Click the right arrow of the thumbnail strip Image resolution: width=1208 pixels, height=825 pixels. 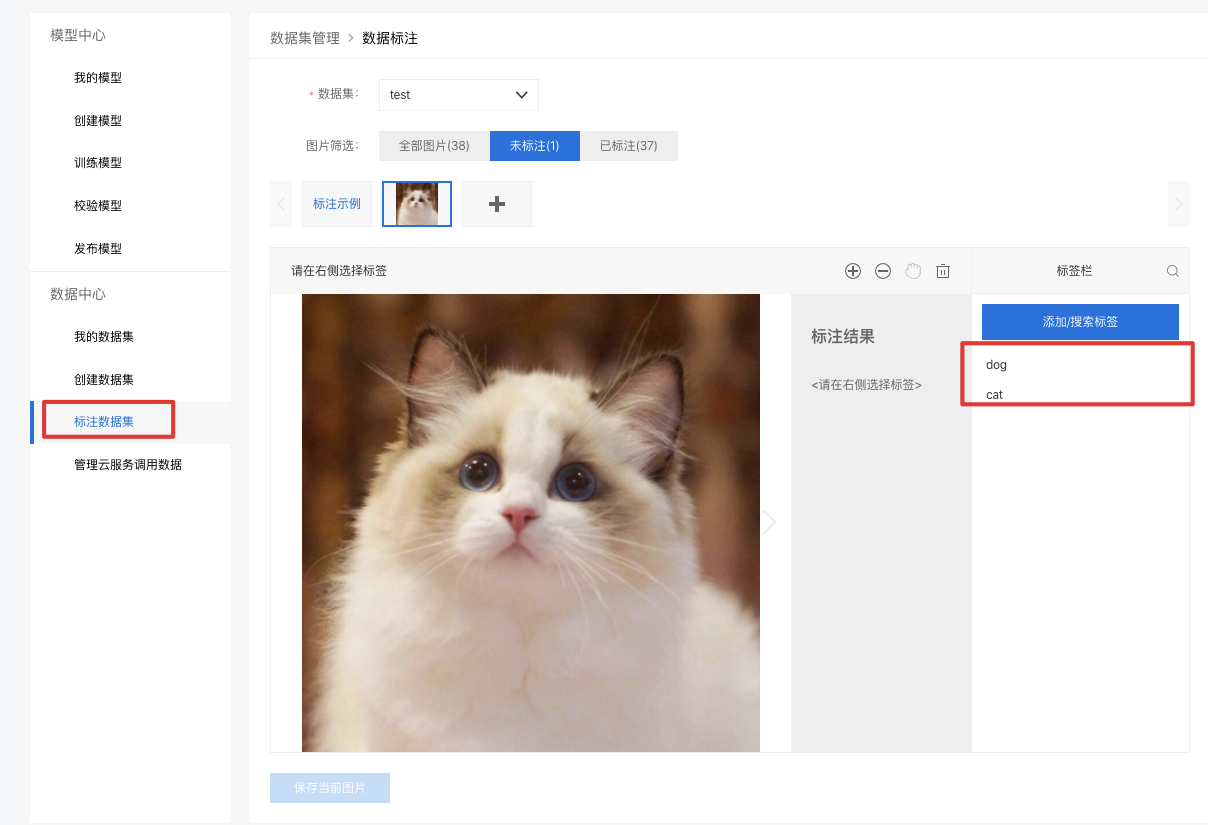click(1178, 203)
